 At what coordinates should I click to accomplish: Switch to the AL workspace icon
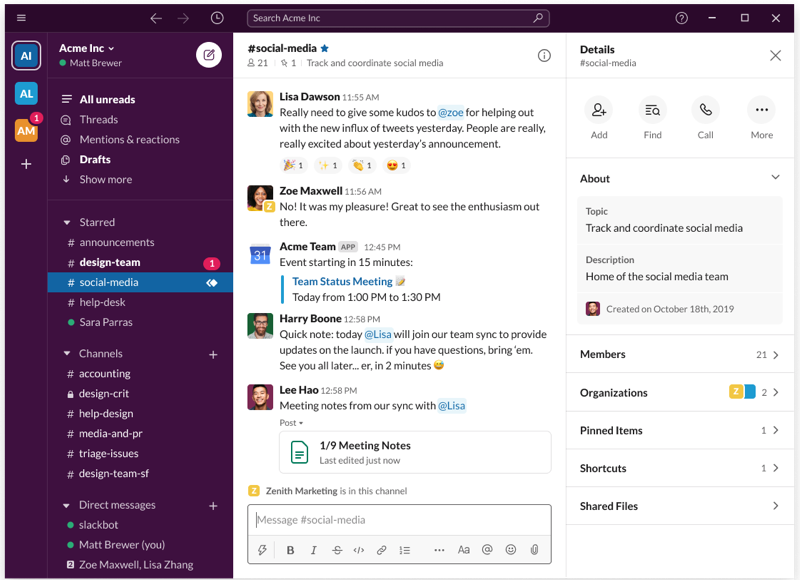[x=26, y=94]
